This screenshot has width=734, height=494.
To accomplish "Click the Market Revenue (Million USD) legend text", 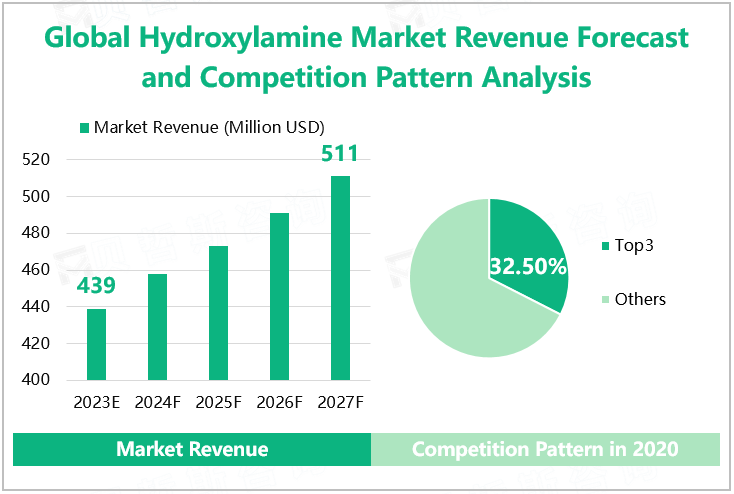I will click(x=209, y=128).
